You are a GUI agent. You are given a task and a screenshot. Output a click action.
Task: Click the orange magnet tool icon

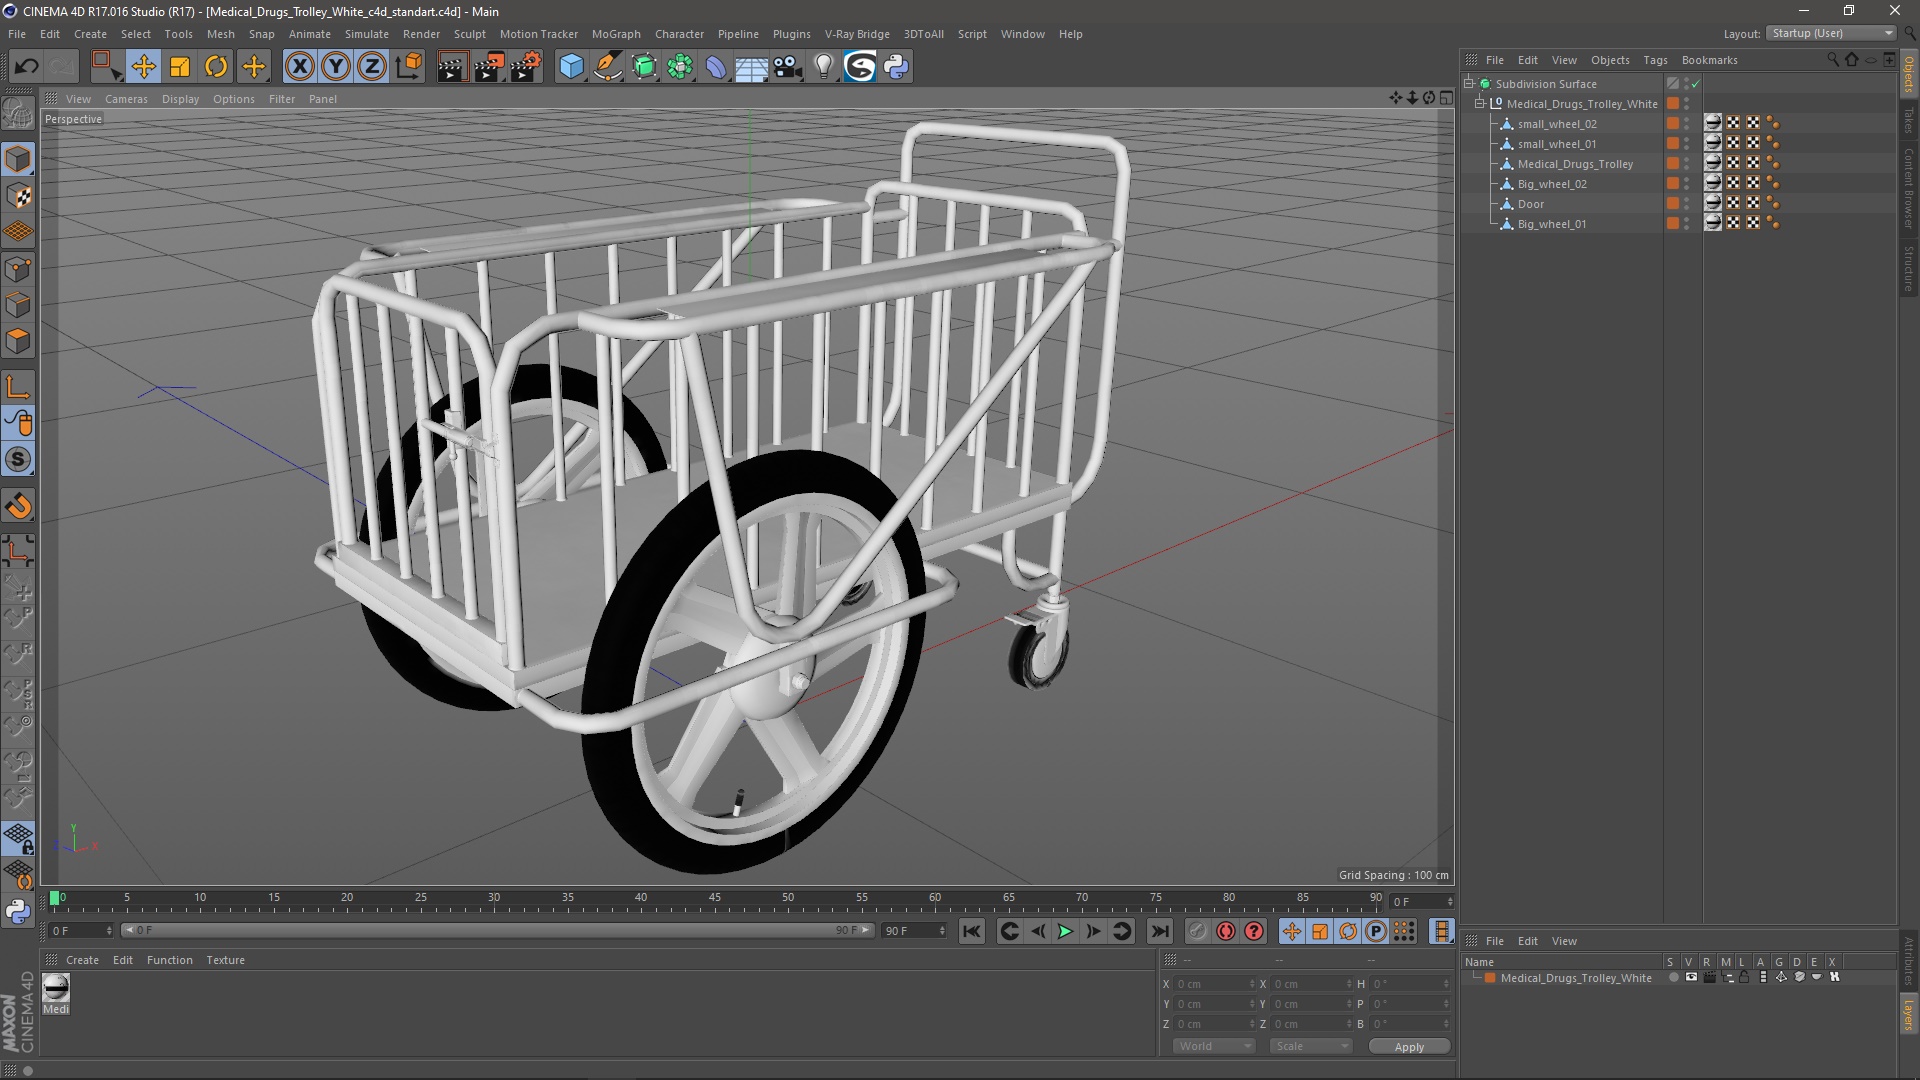point(18,506)
